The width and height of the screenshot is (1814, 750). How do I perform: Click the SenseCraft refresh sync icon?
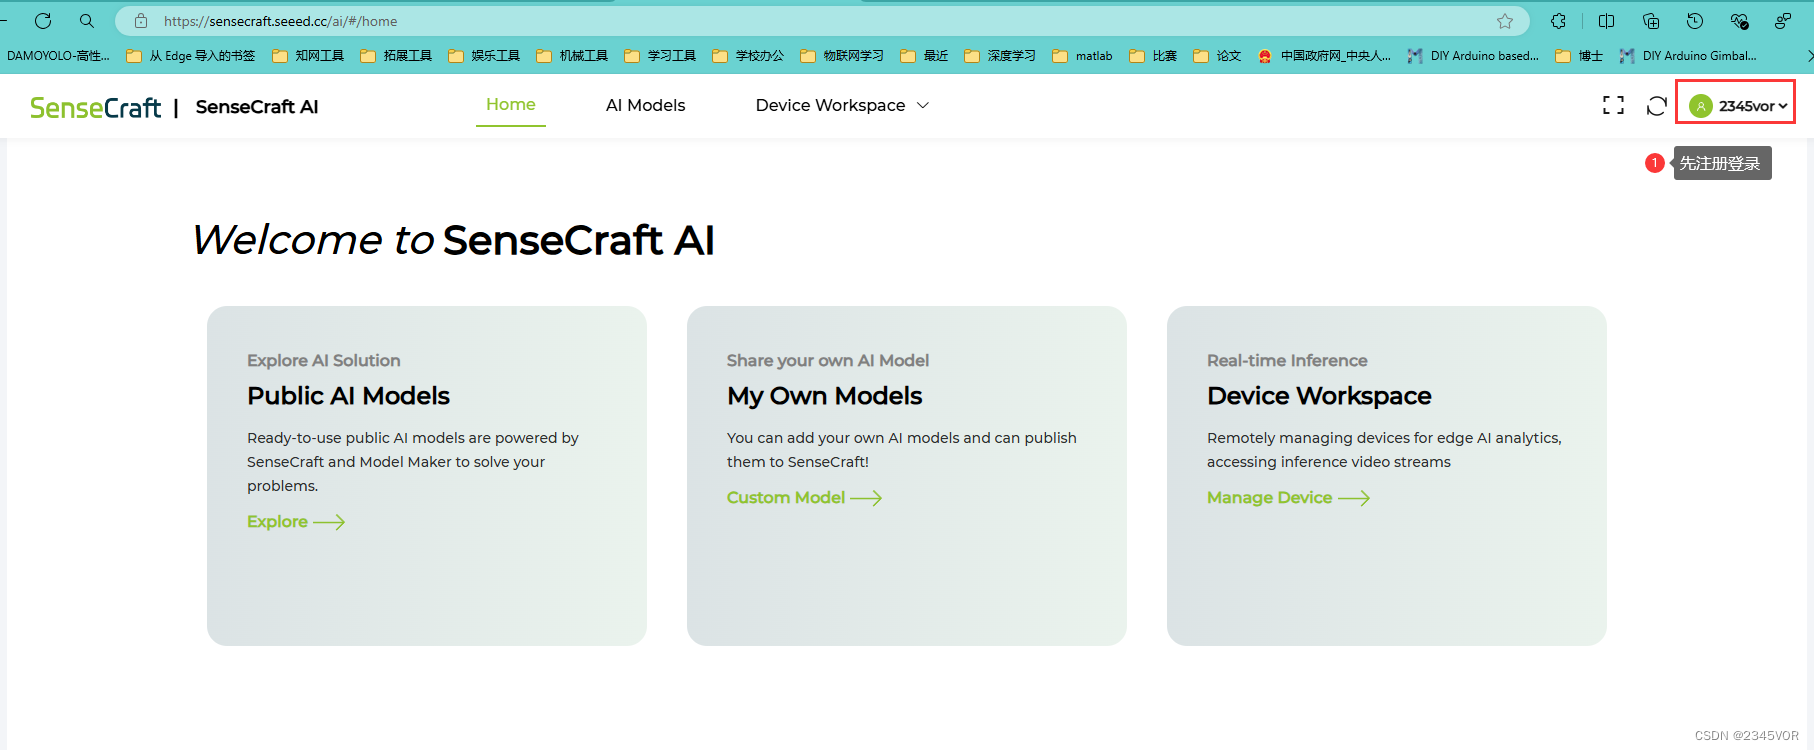[1657, 105]
